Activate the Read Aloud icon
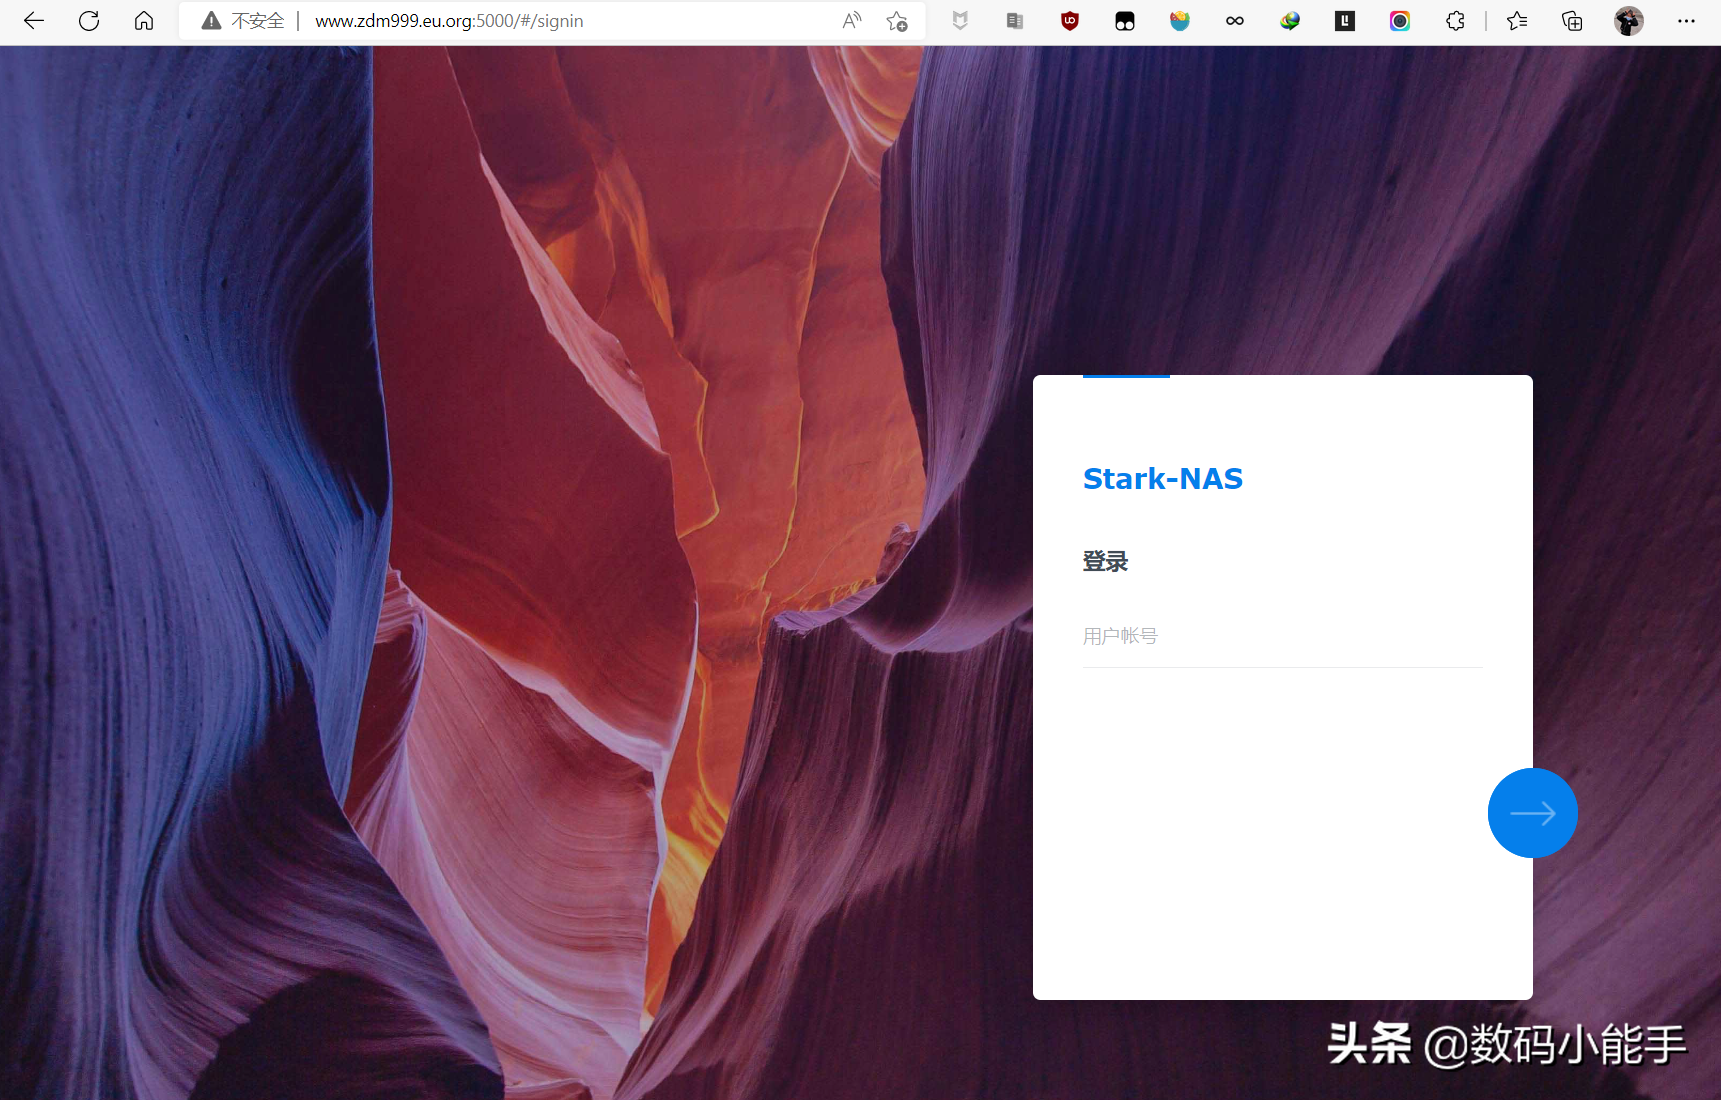The image size is (1721, 1100). point(852,21)
